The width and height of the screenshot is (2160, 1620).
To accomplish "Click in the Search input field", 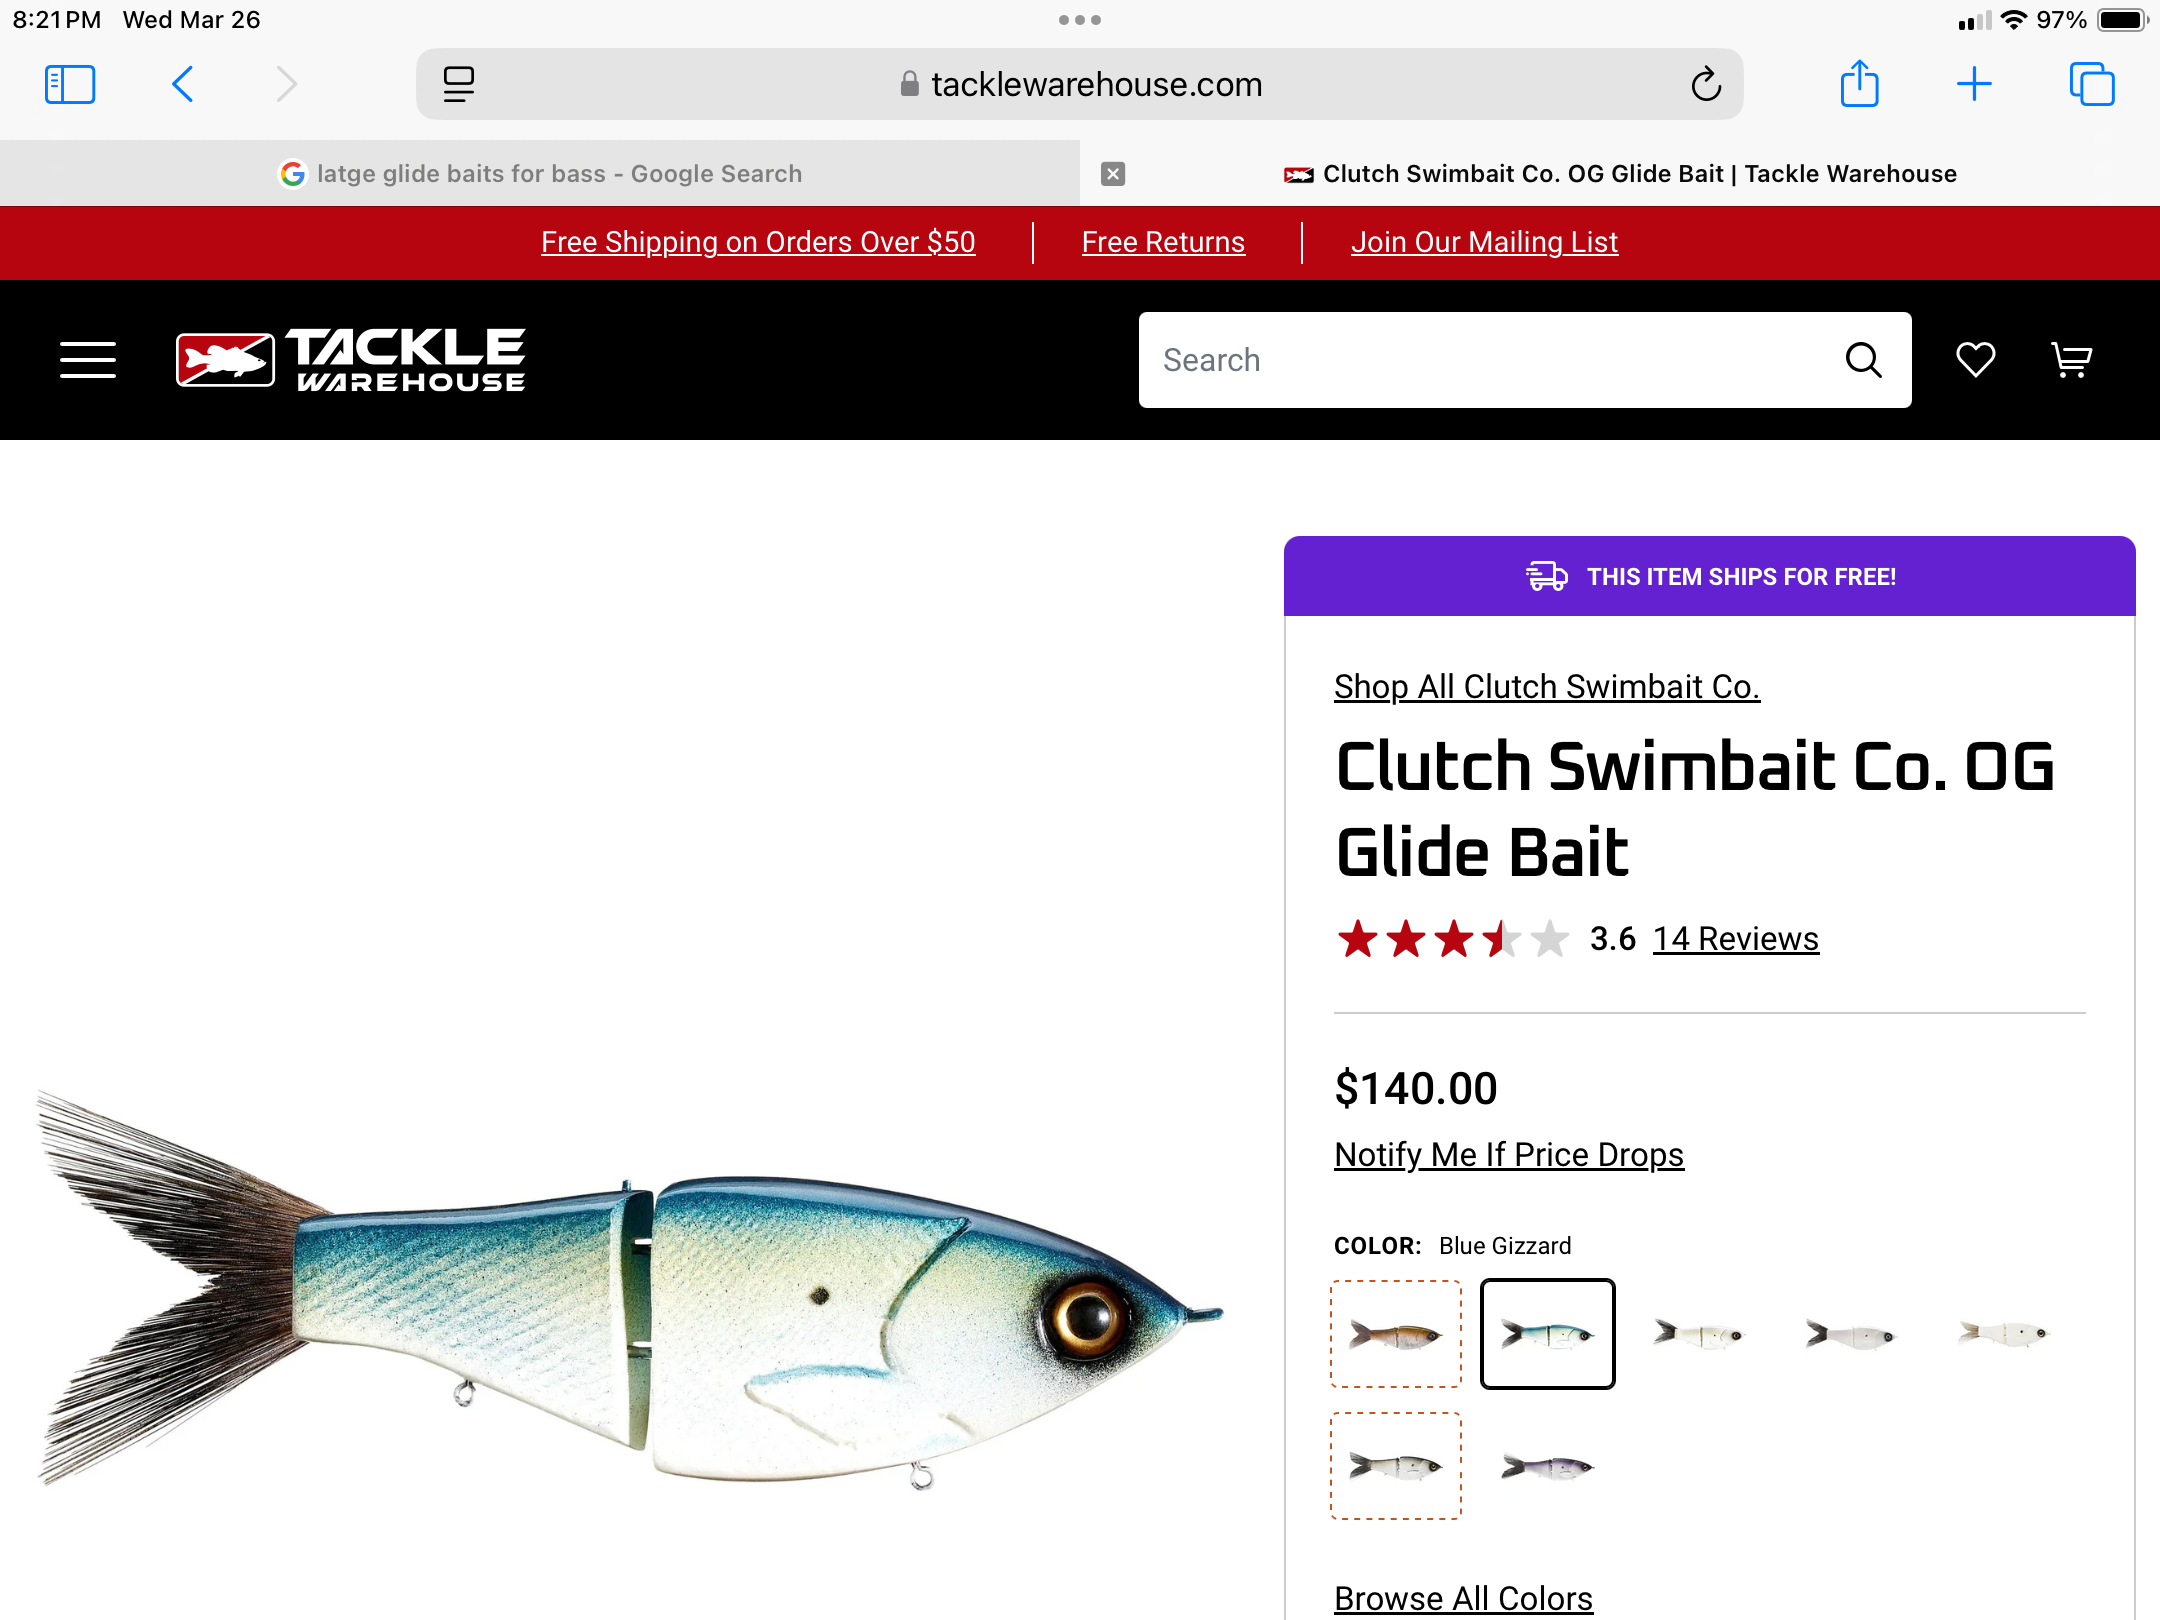I will coord(1490,360).
